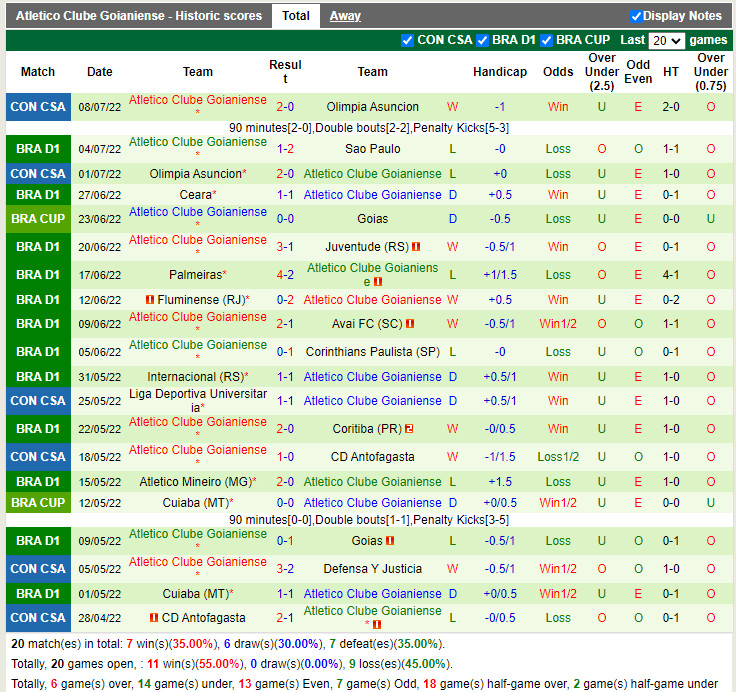
Task: Click the two red cards icon by Coritiba (PR)
Action: click(409, 429)
